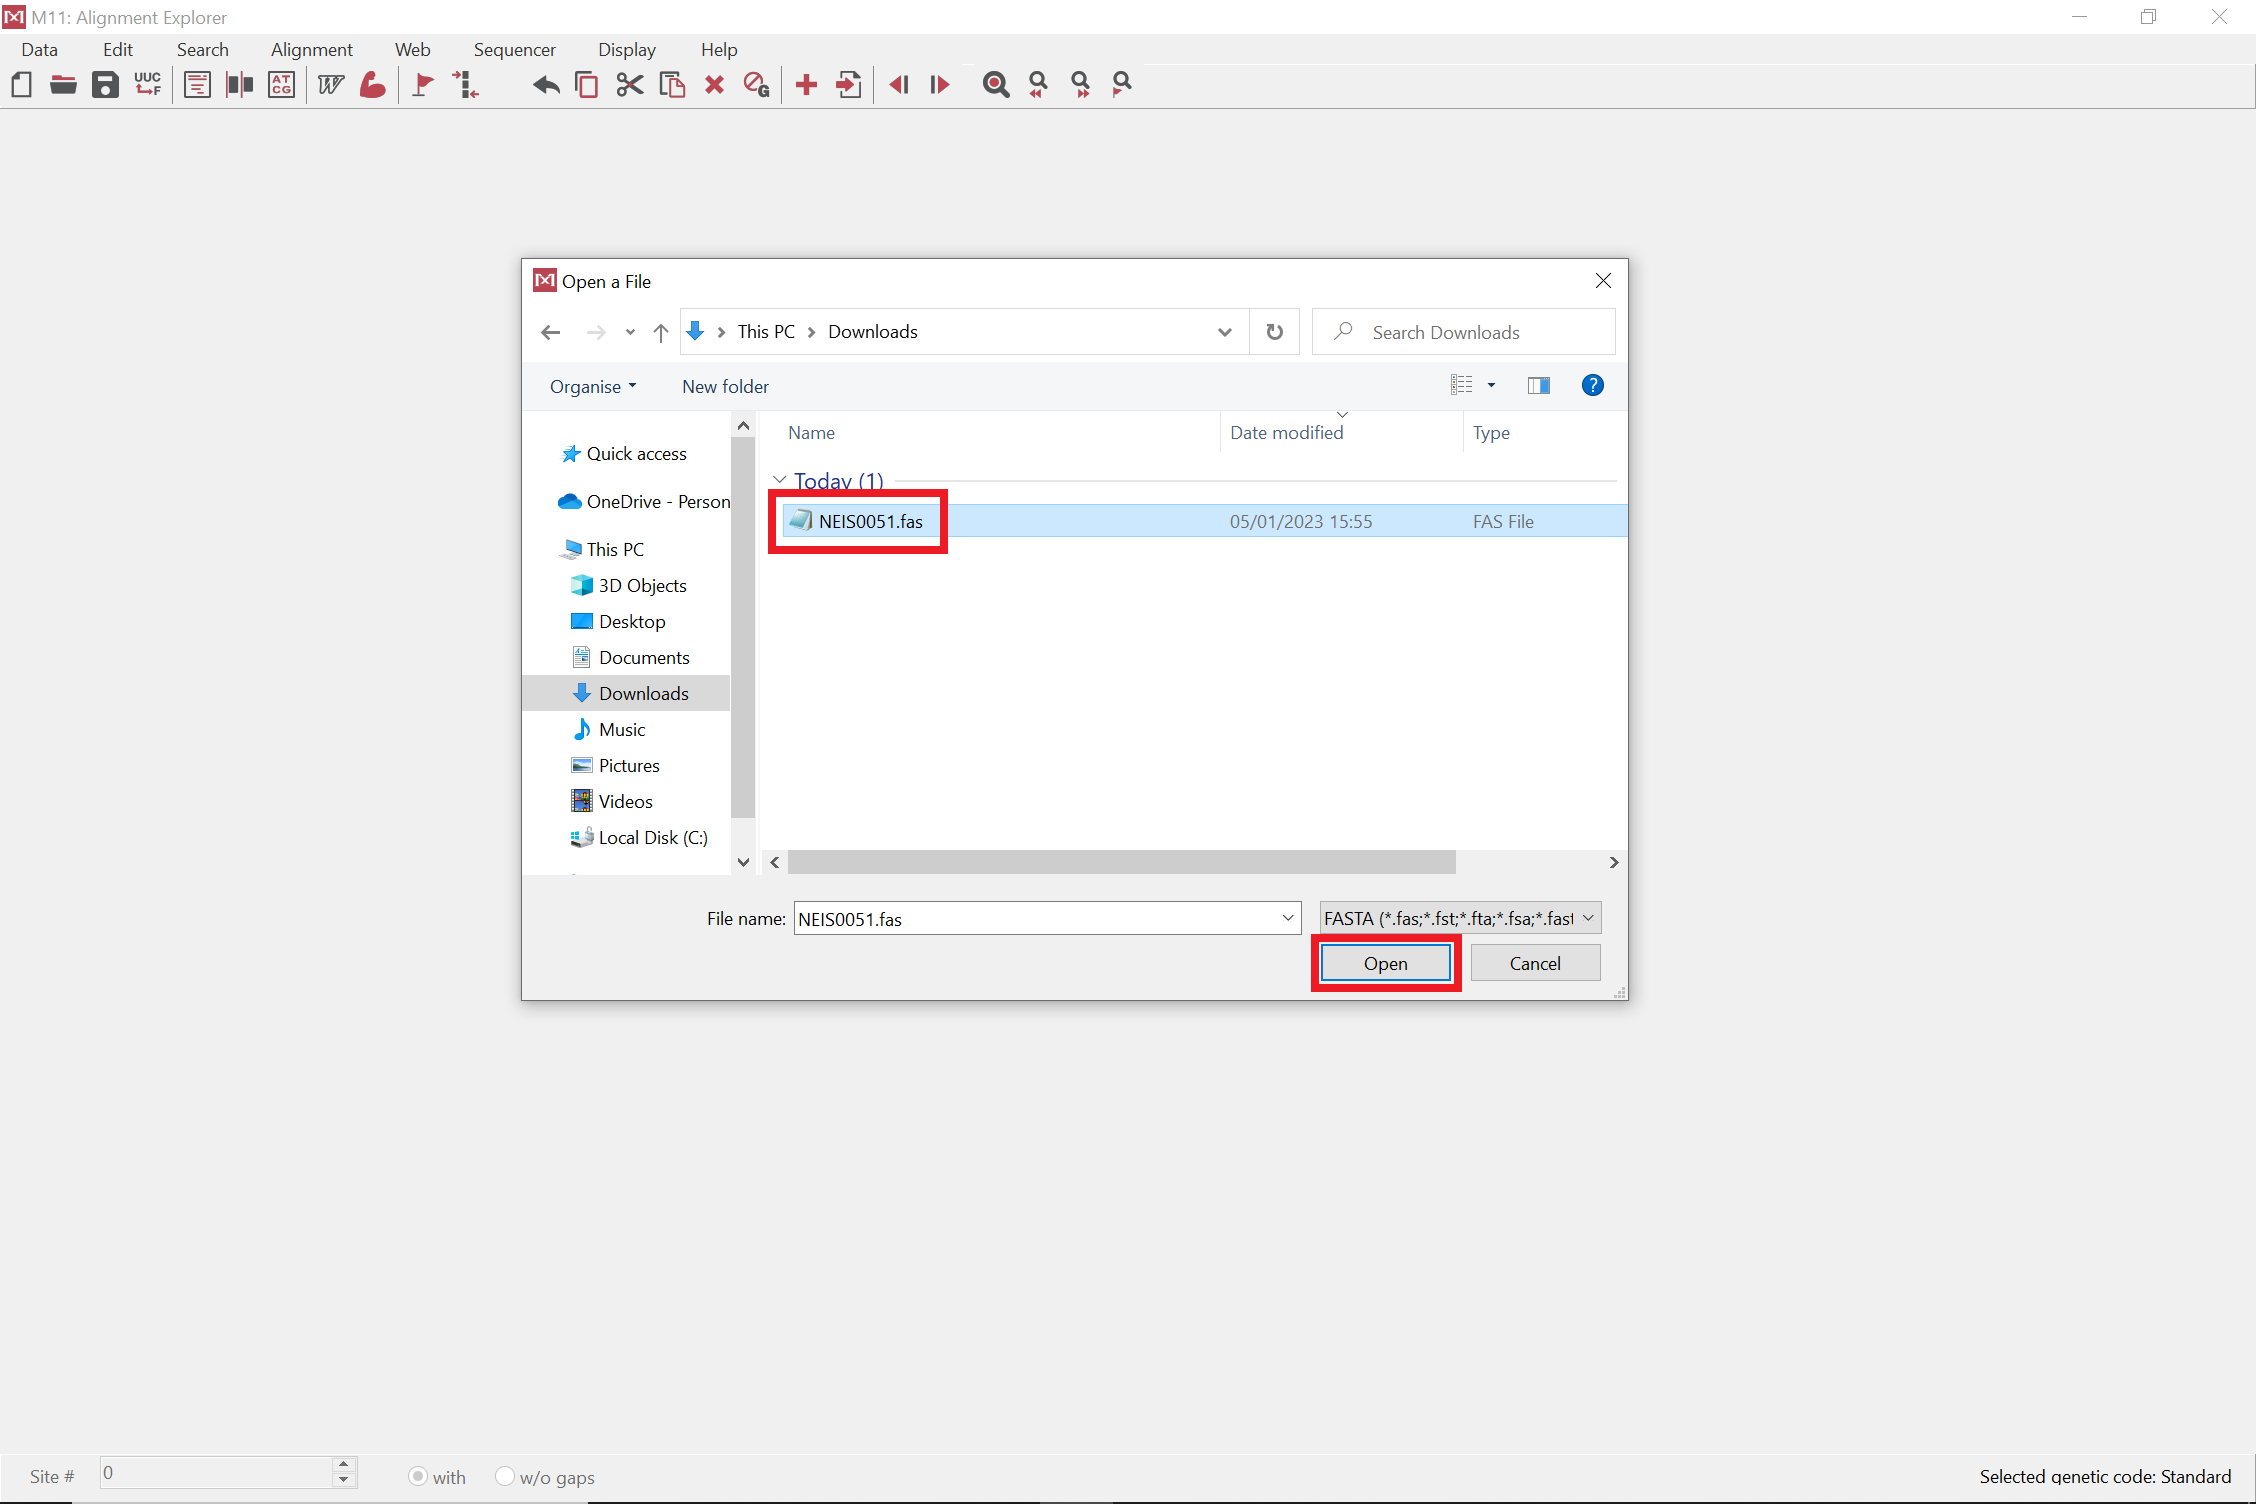Expand the File name combo box arrow
Screen dimensions: 2256x1504
click(x=1288, y=918)
